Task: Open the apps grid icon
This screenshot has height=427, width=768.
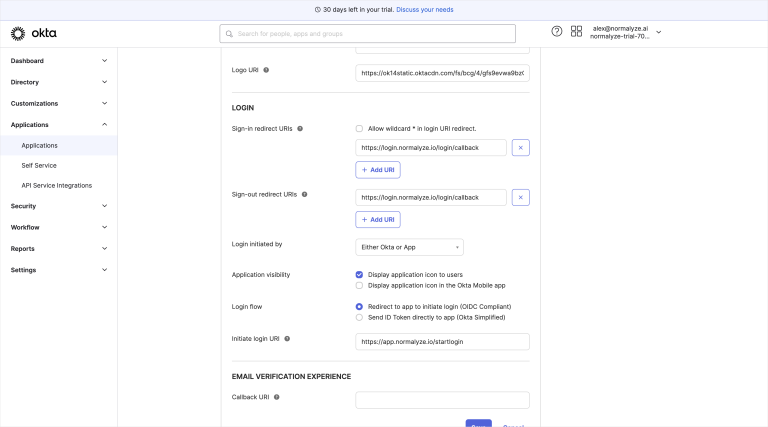Action: pos(576,32)
